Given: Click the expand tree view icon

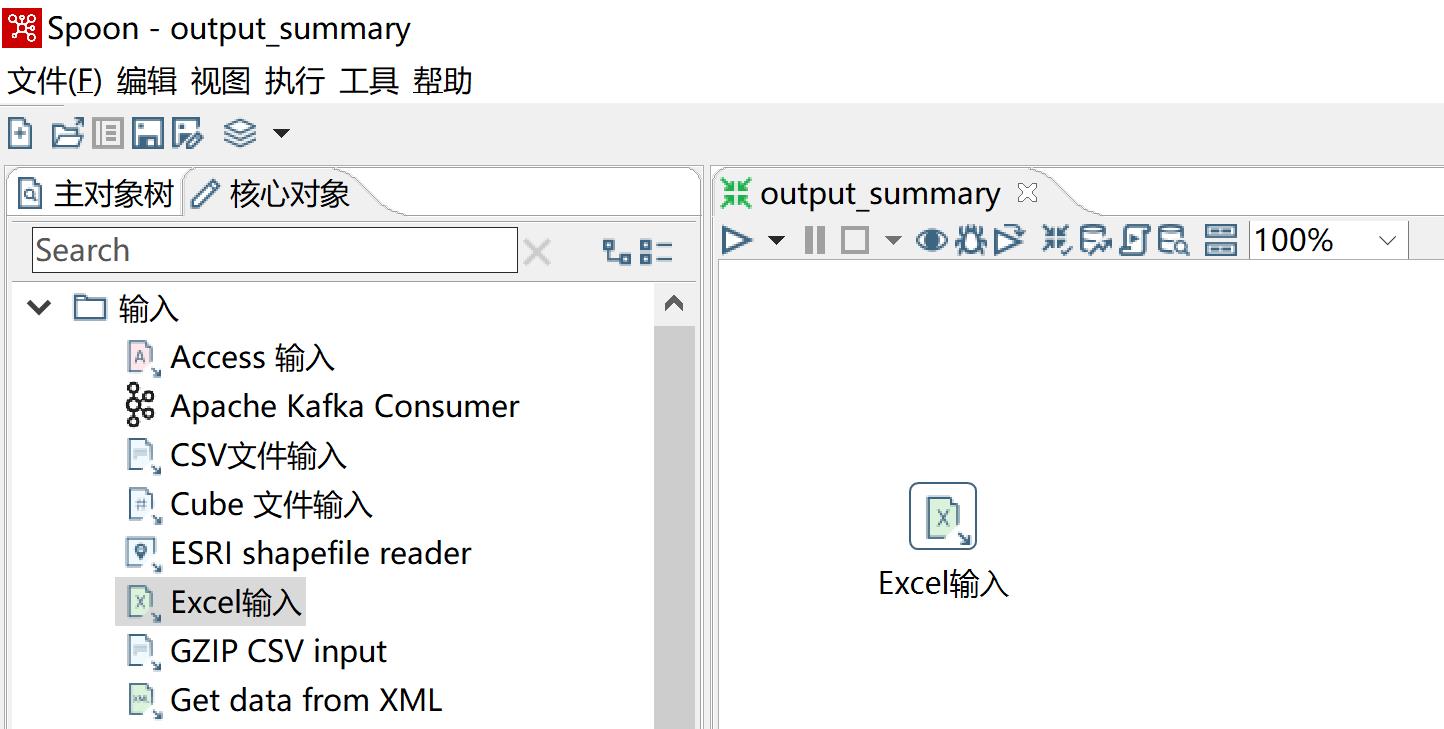Looking at the screenshot, I should click(x=617, y=252).
